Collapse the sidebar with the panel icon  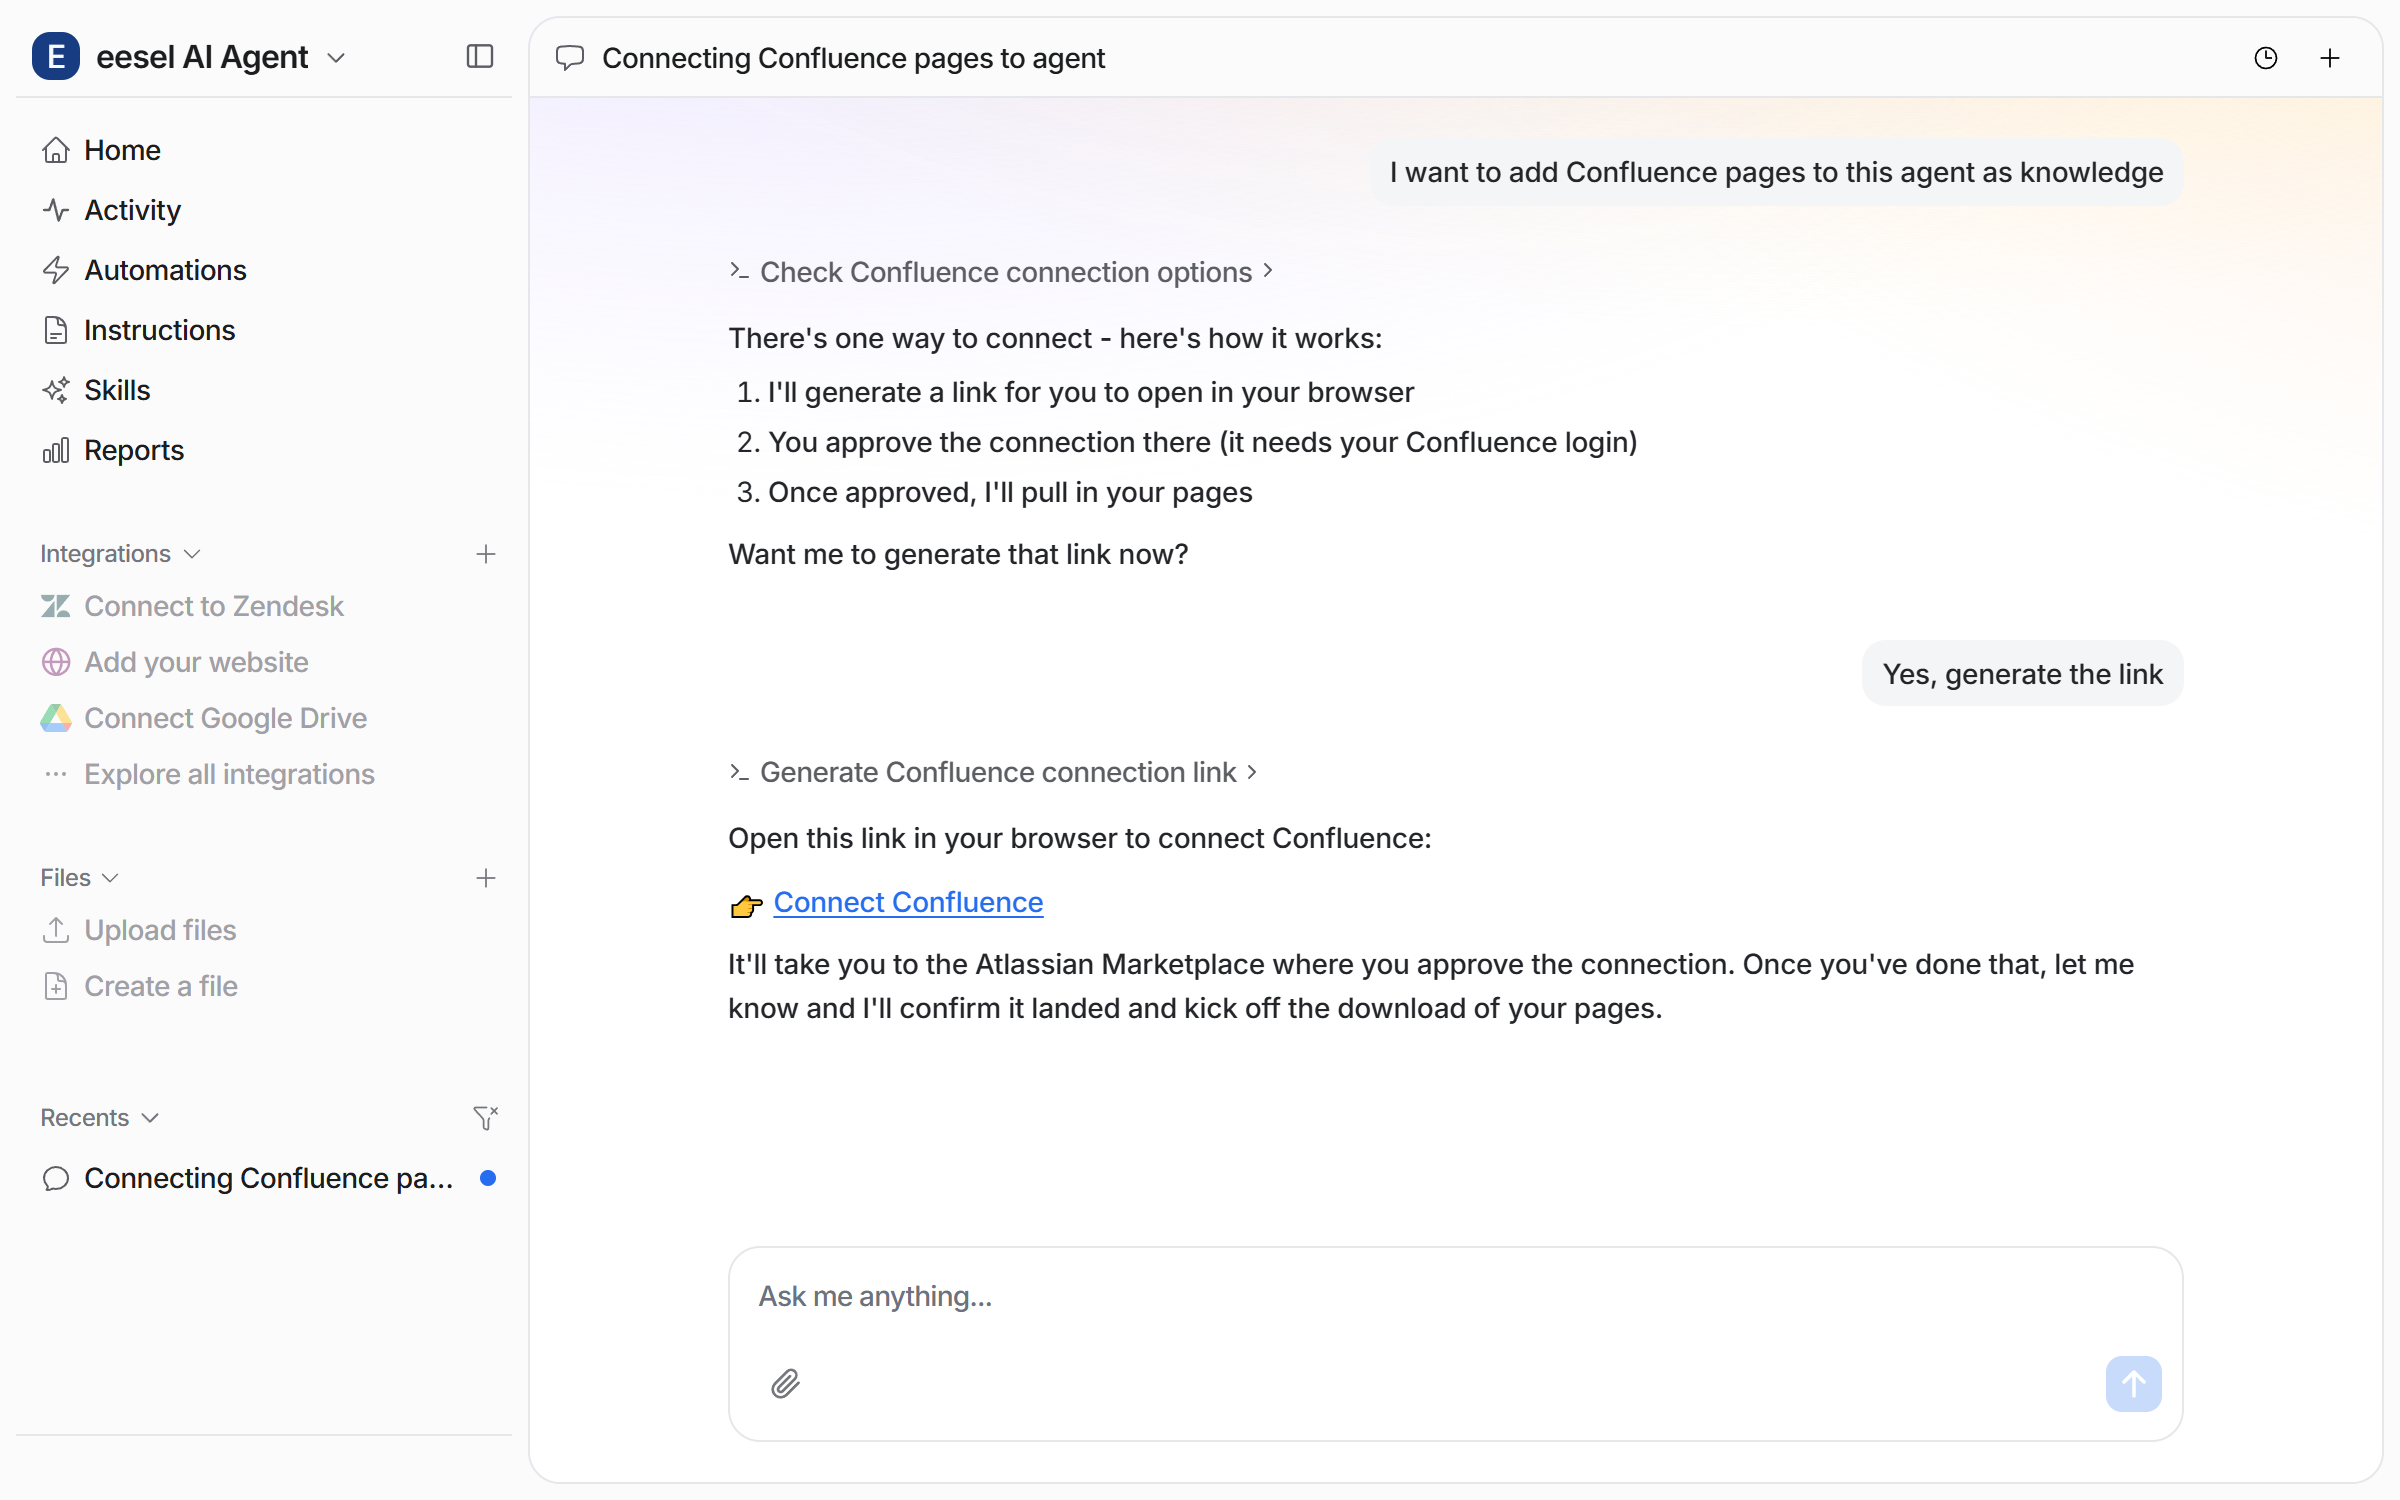pos(480,57)
